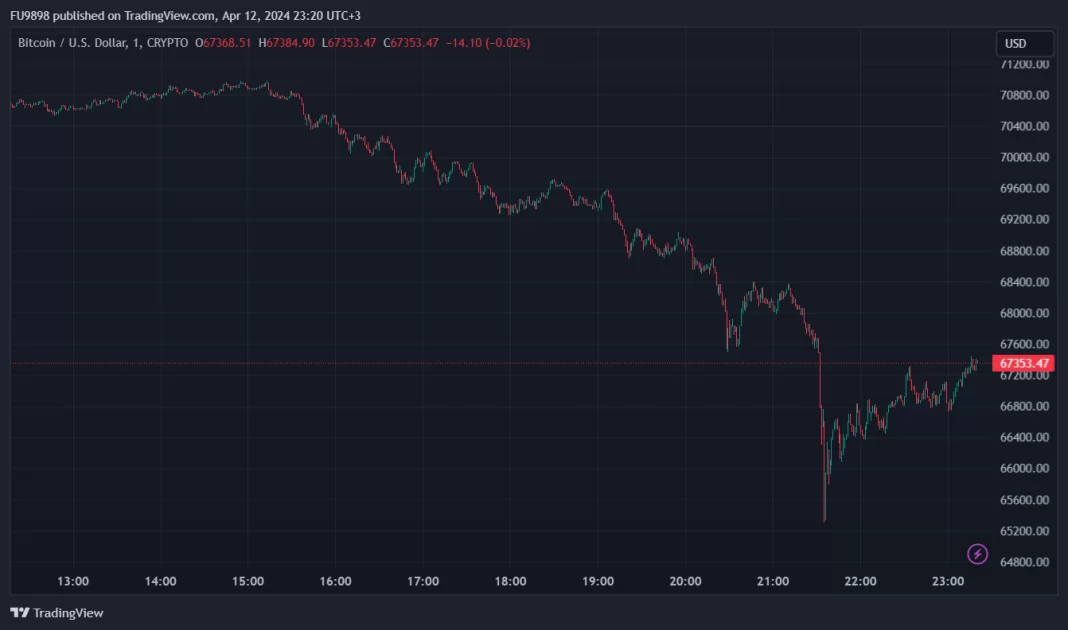Click the CRYPTO exchange label in legend

[166, 43]
